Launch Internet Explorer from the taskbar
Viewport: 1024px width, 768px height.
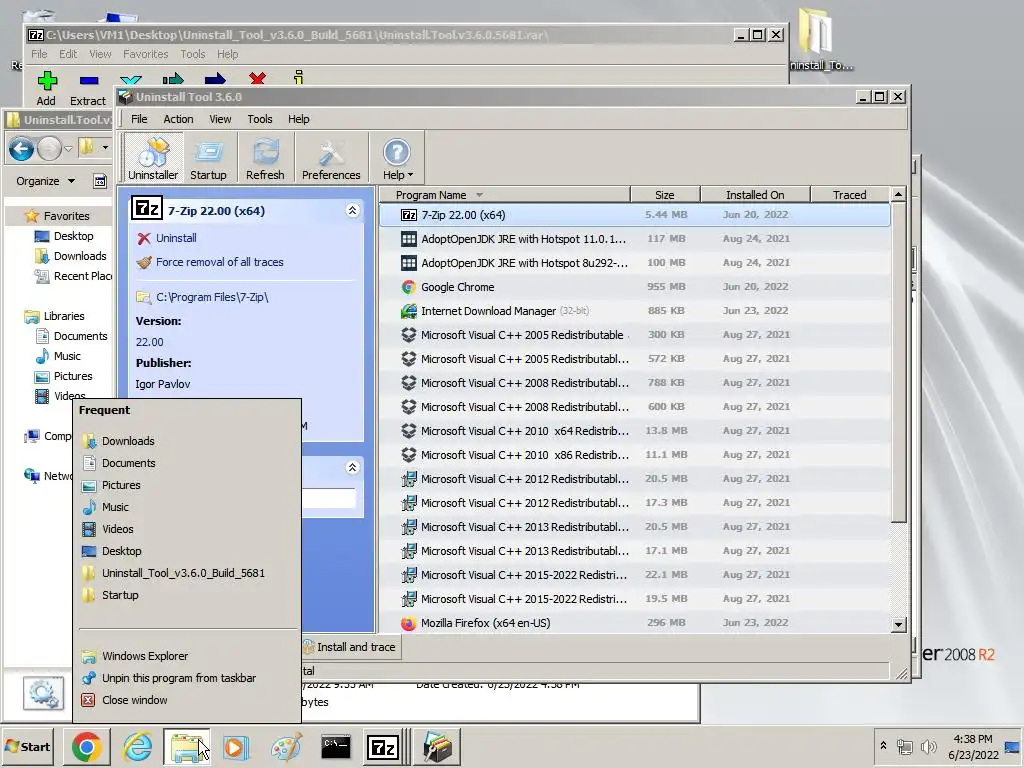point(137,747)
